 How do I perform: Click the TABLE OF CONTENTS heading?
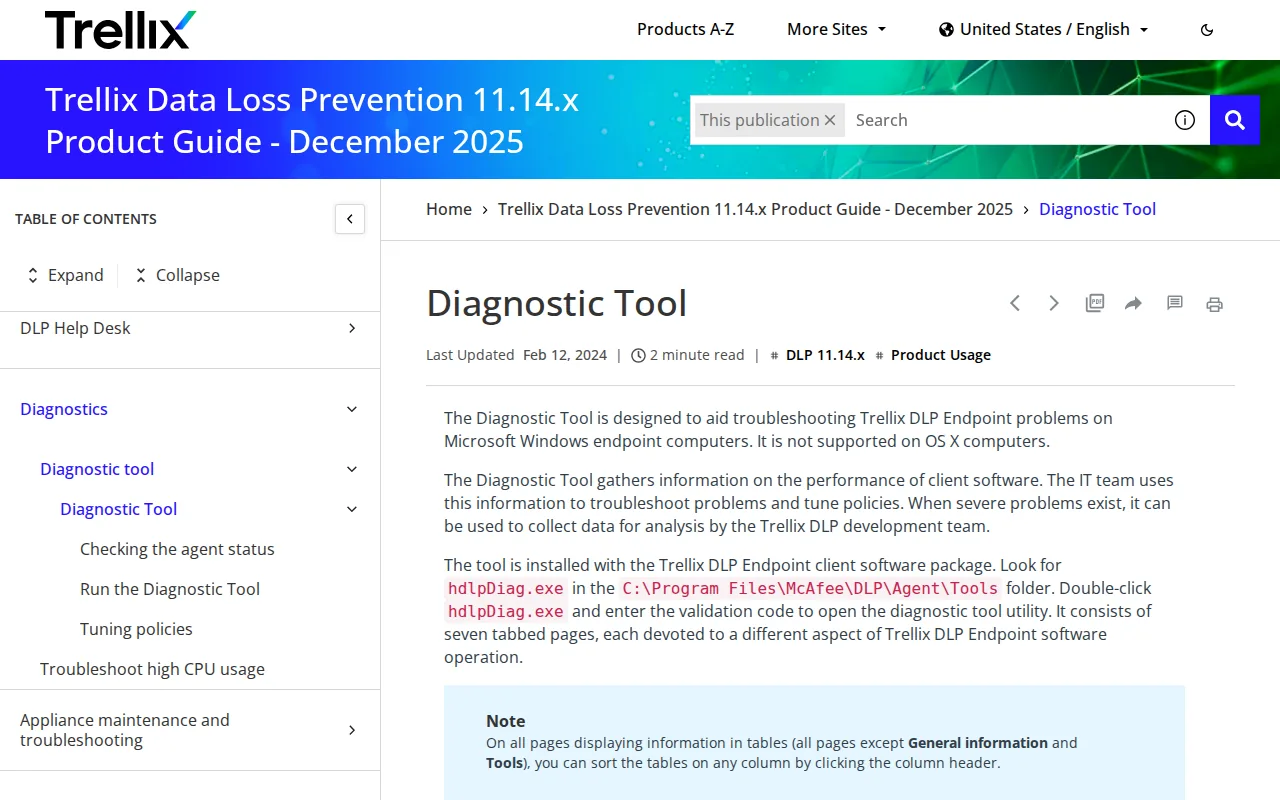click(x=86, y=219)
